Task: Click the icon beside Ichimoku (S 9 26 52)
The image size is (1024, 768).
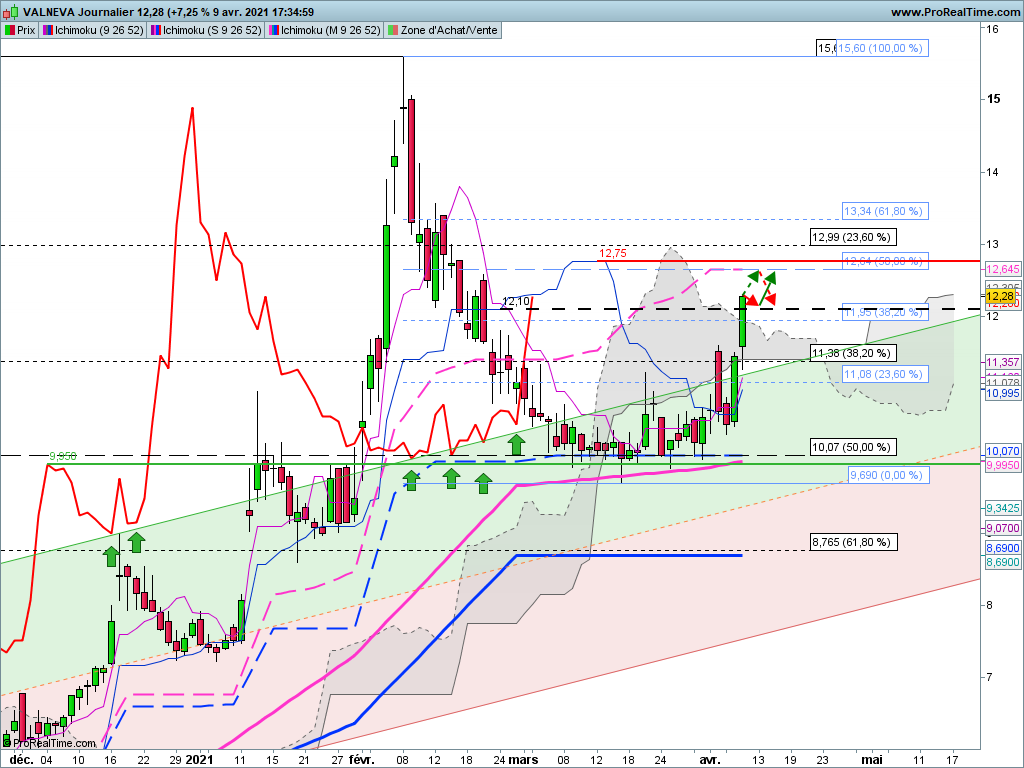Action: (x=155, y=30)
